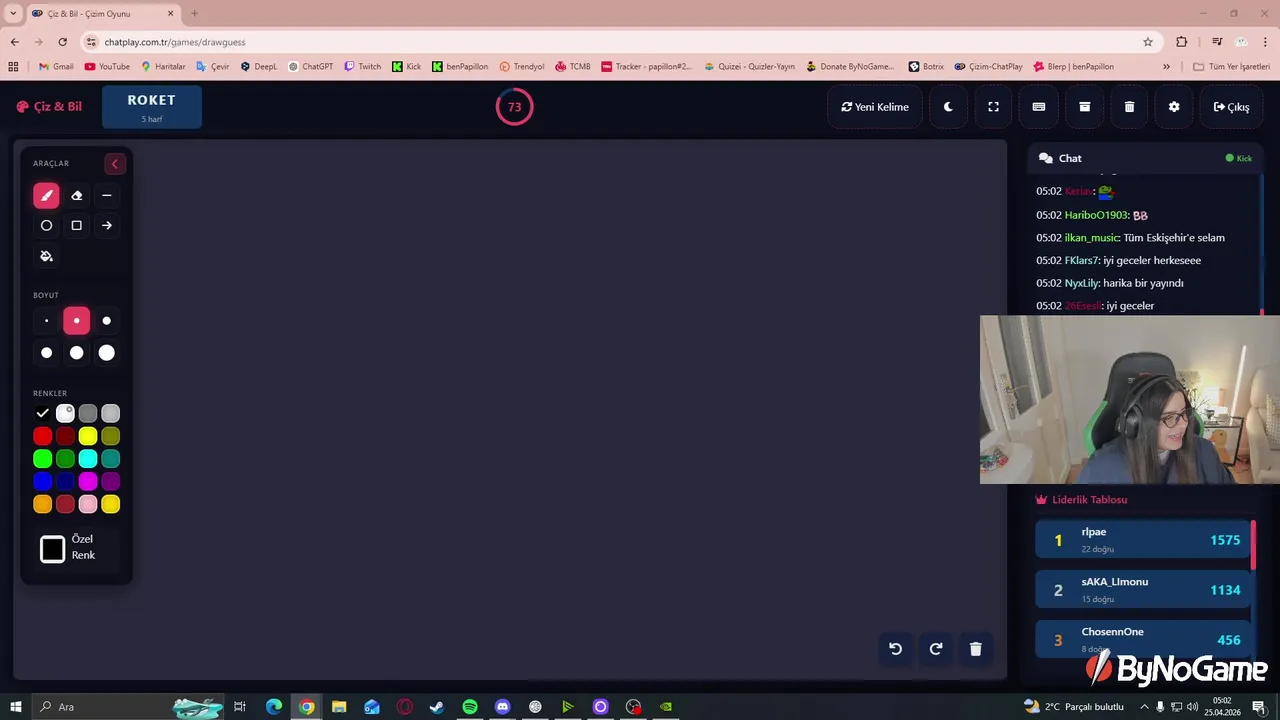The width and height of the screenshot is (1280, 720).
Task: Select the circle shape tool
Action: [x=46, y=226]
